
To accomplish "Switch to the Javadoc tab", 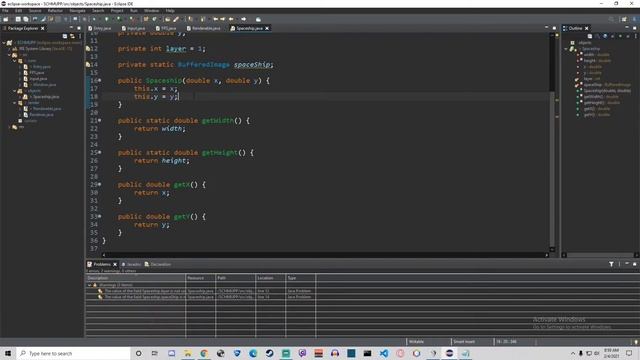I will pyautogui.click(x=131, y=264).
